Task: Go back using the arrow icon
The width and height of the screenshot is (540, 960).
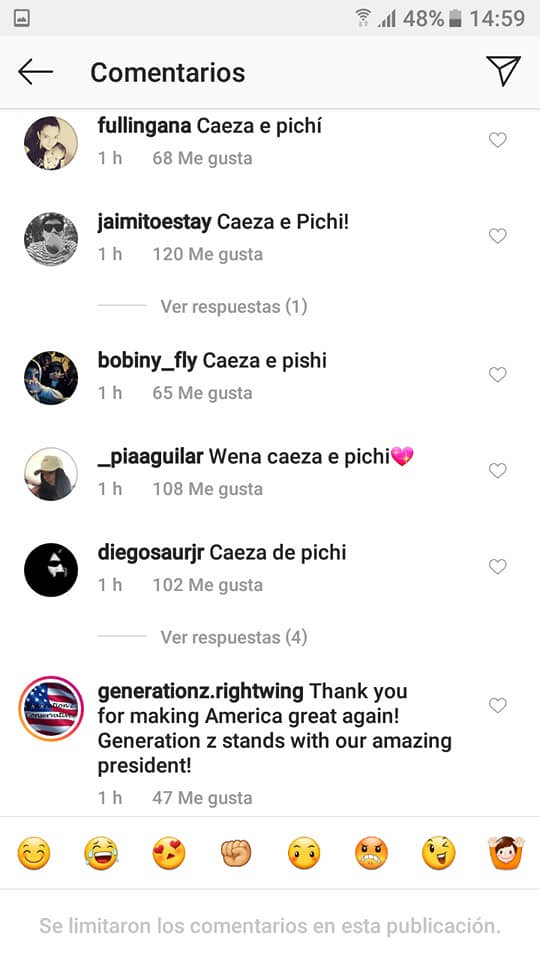Action: click(x=35, y=72)
